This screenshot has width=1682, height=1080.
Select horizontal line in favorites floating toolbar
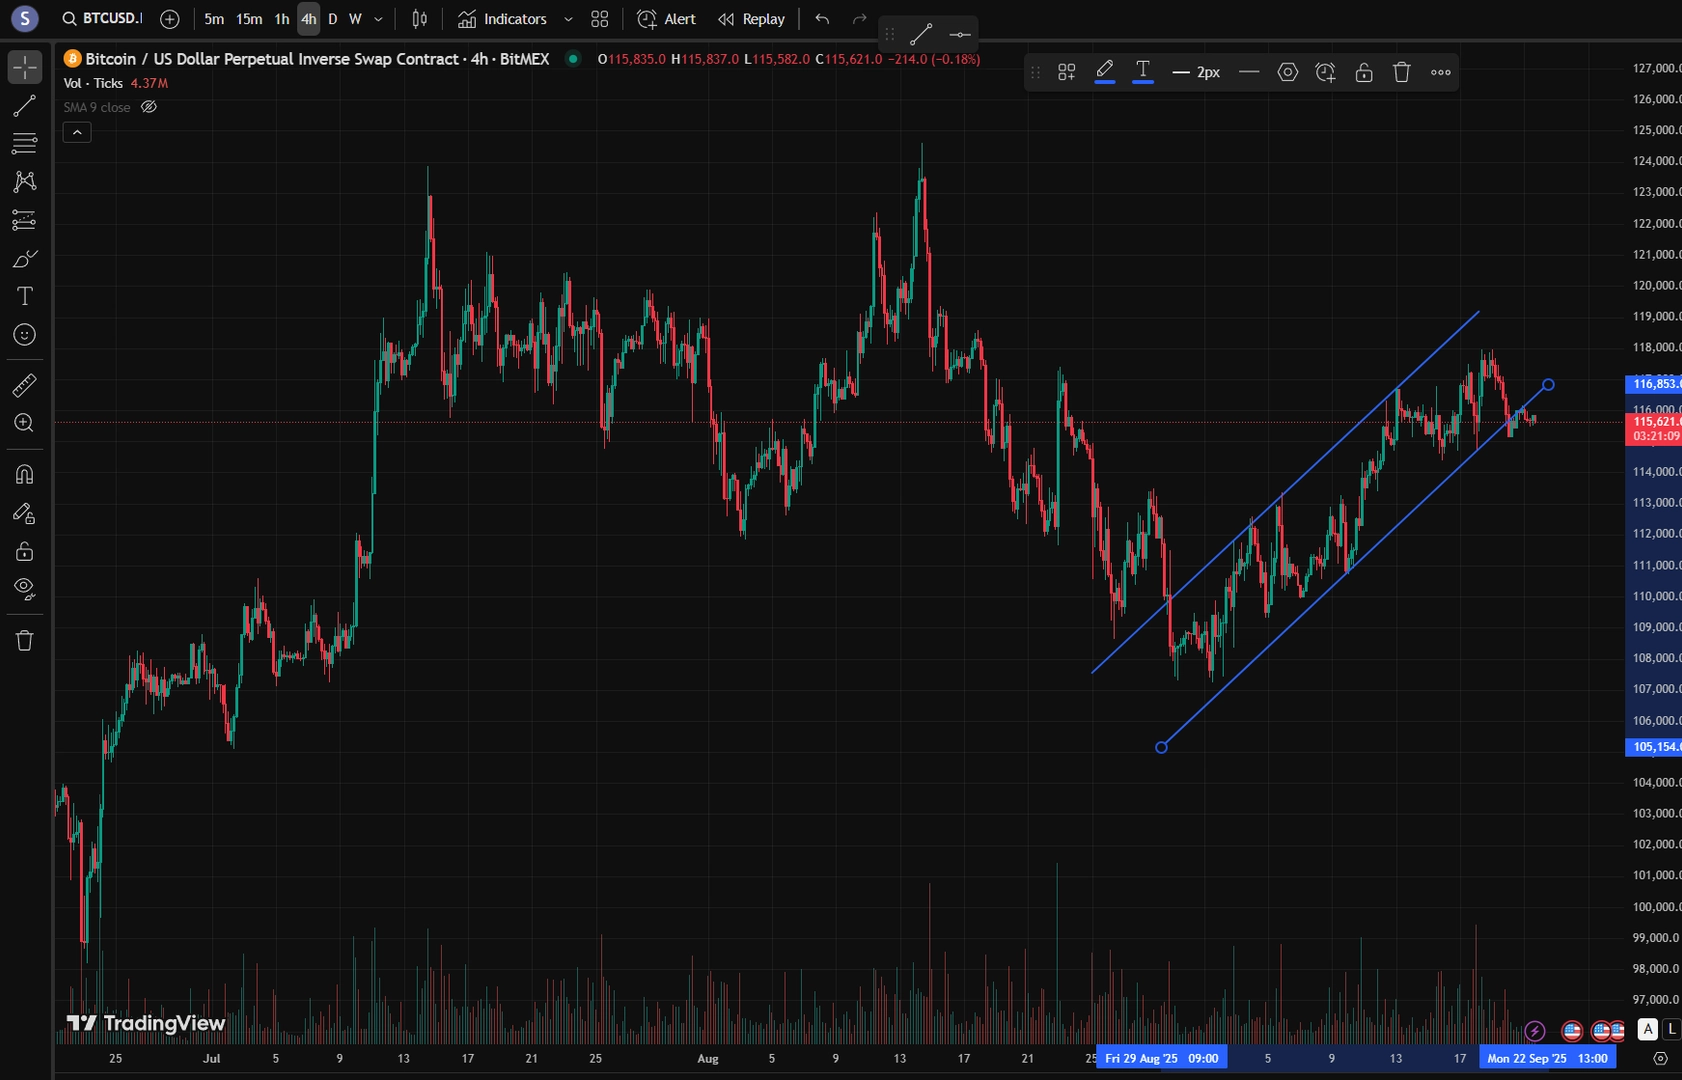pyautogui.click(x=960, y=34)
